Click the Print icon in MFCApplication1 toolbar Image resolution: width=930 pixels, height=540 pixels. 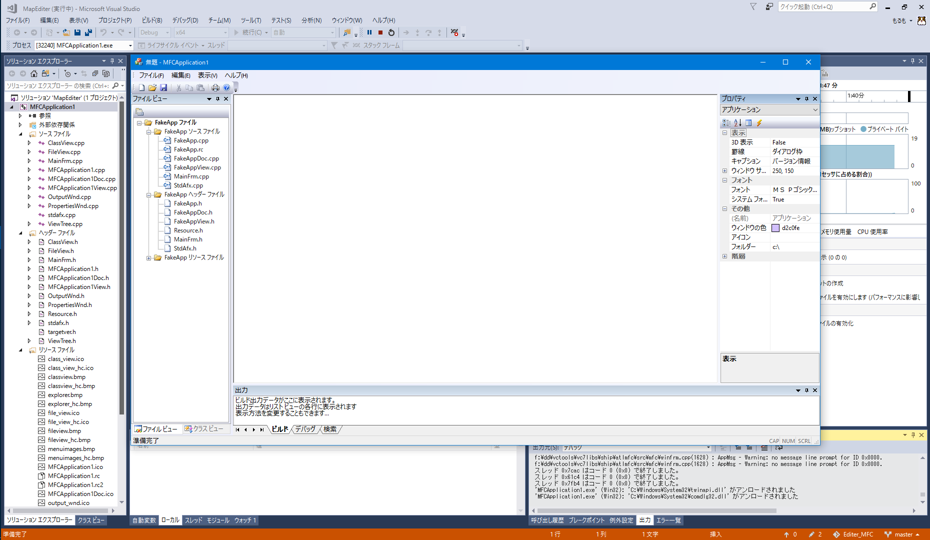tap(215, 88)
